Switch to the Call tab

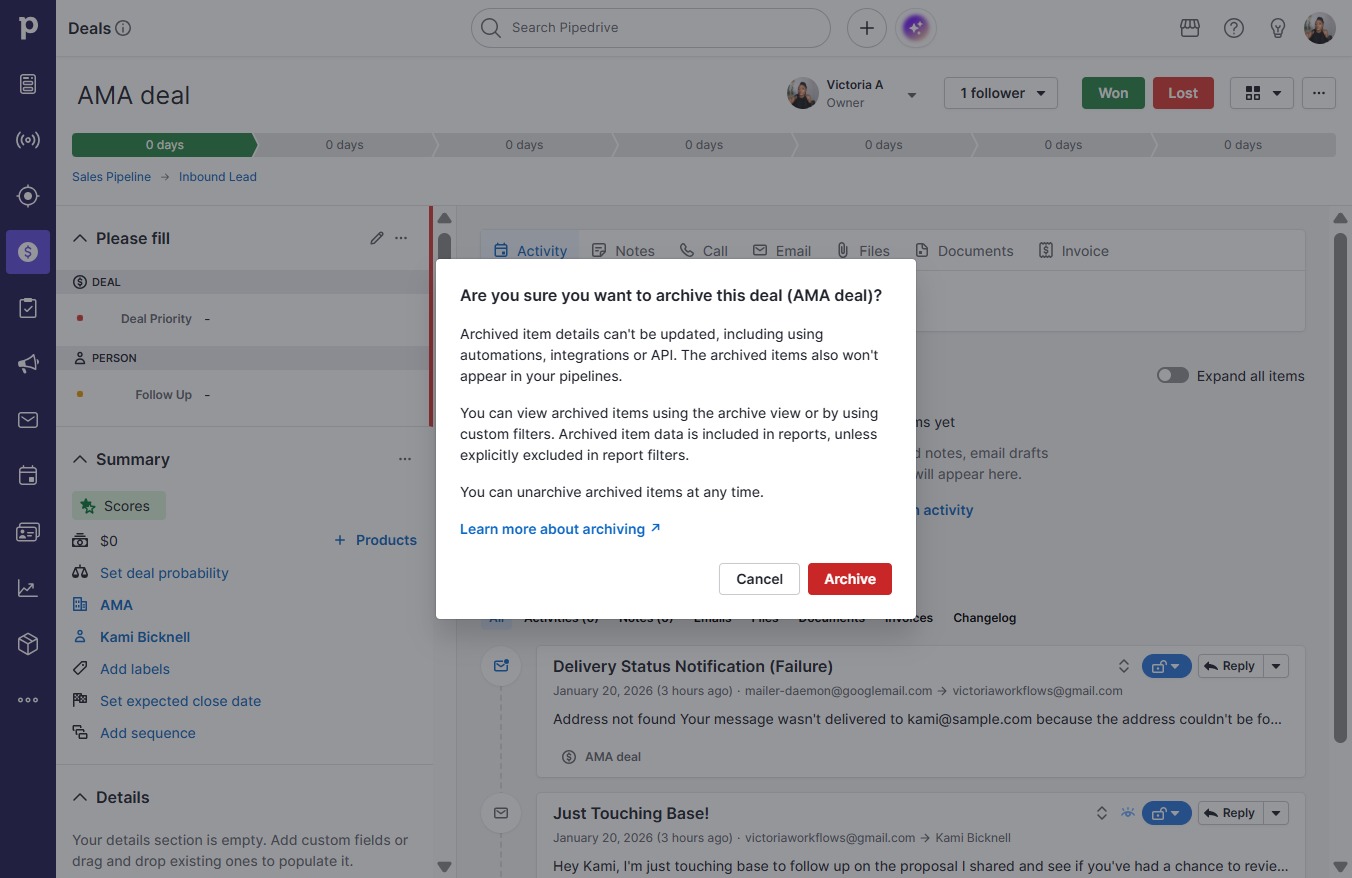pos(704,251)
